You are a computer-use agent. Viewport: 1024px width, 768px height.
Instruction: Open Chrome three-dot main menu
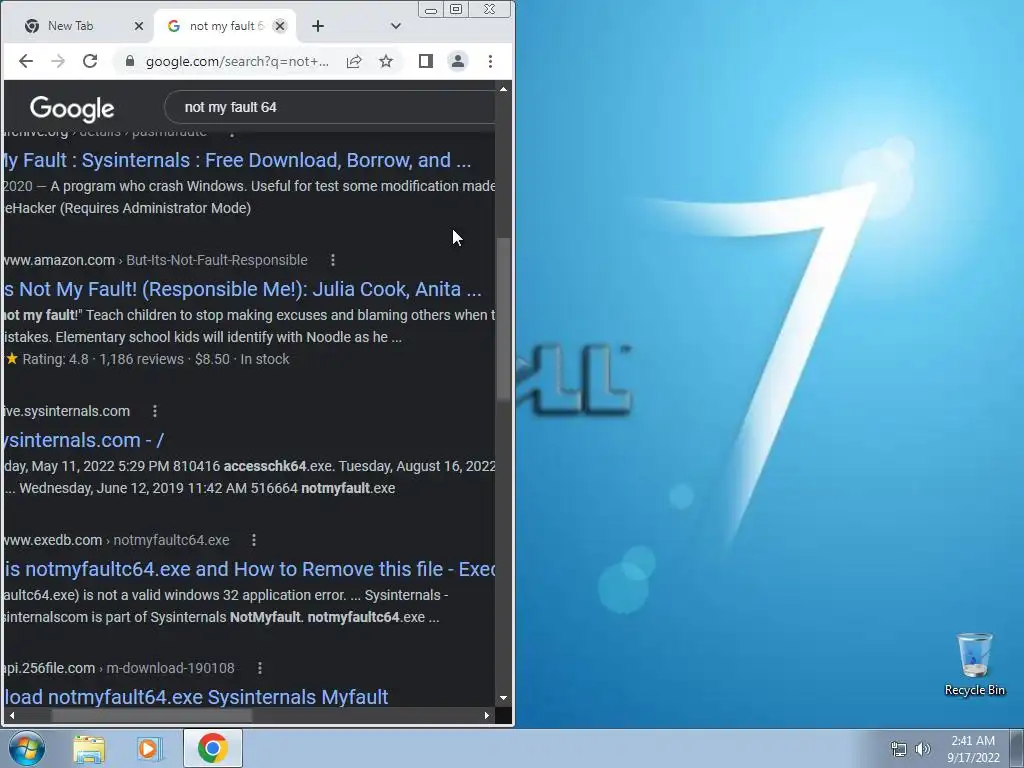(490, 61)
